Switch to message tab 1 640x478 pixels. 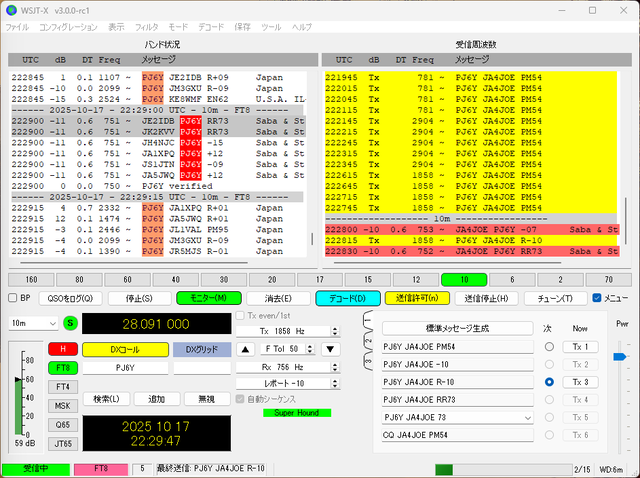point(368,321)
